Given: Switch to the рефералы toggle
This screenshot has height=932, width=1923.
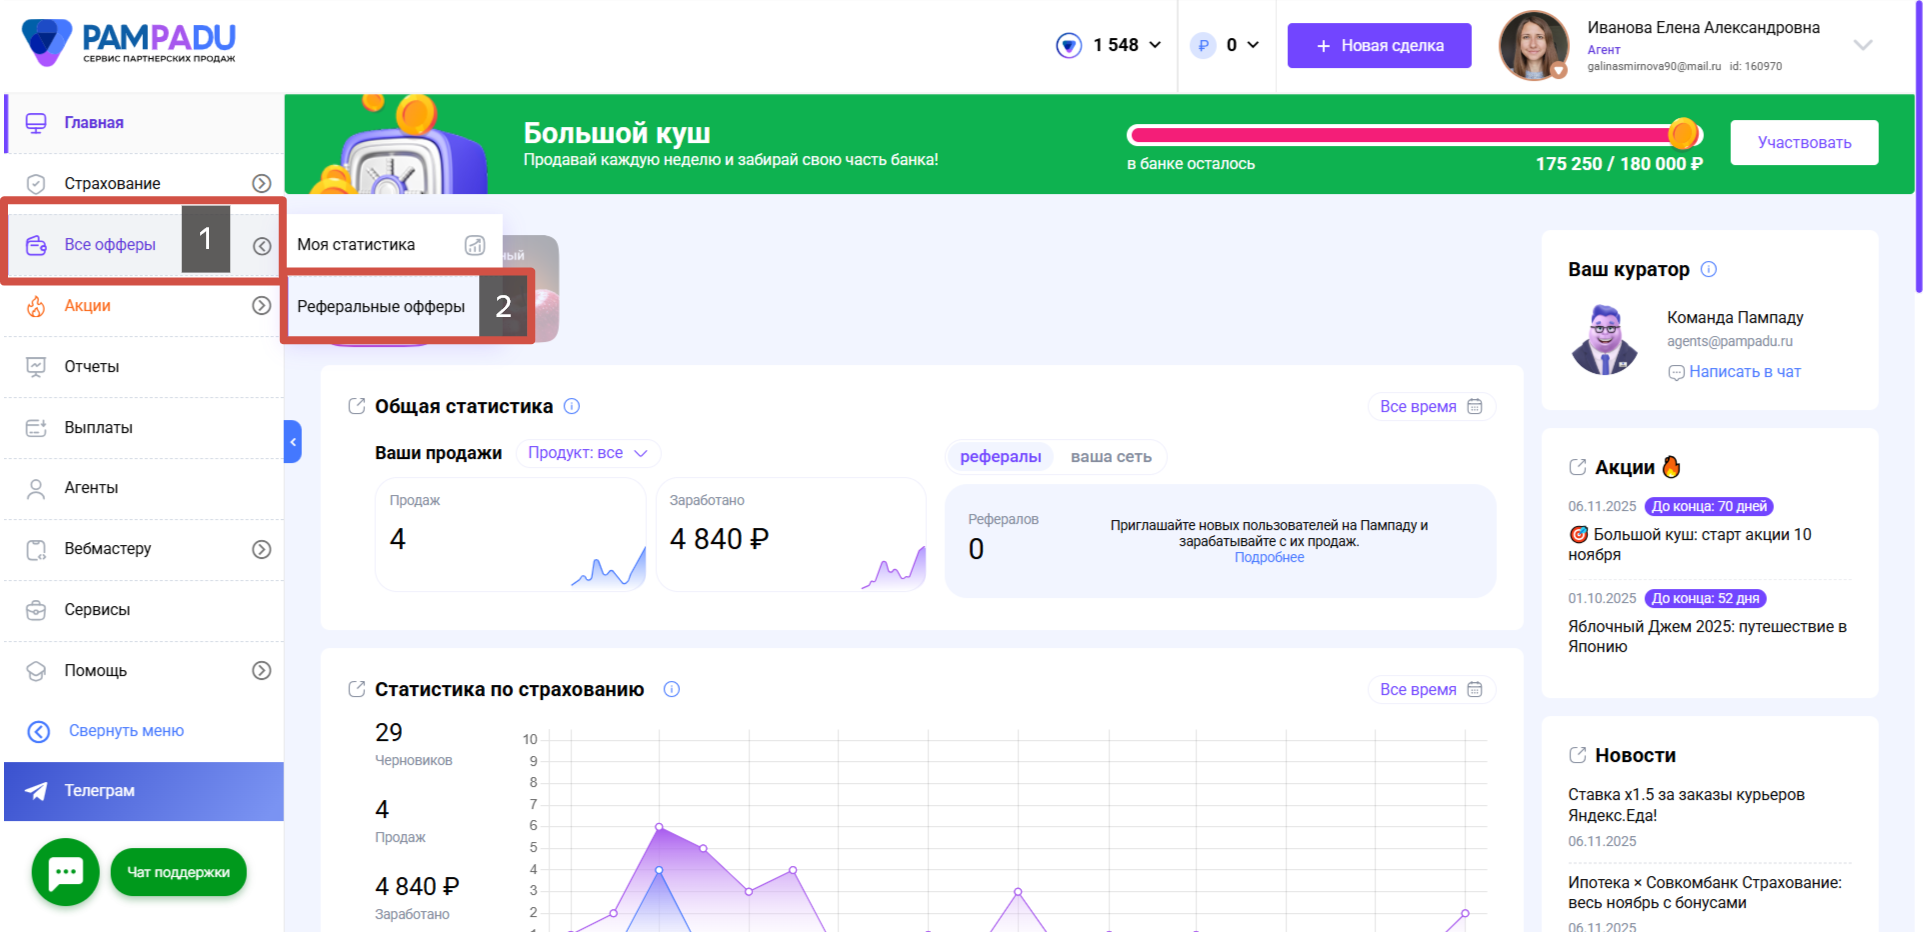Looking at the screenshot, I should [x=1000, y=457].
